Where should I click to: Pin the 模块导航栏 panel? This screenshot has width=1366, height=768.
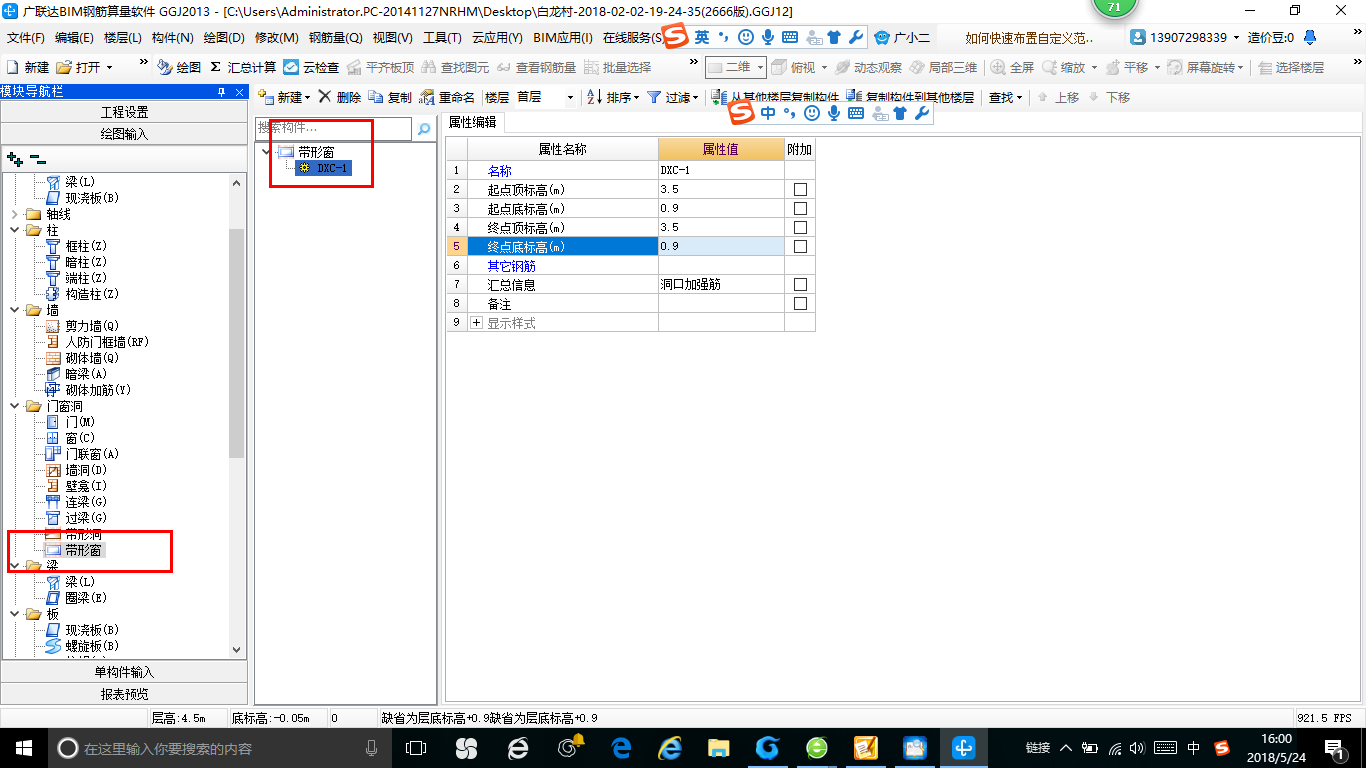click(x=221, y=92)
